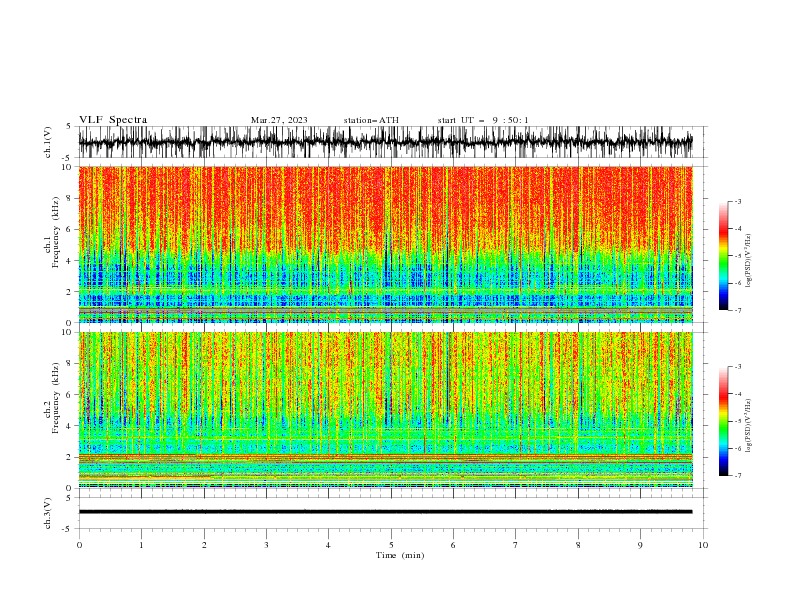Click time axis tick label "1"
Image resolution: width=792 pixels, height=612 pixels.
coord(141,545)
